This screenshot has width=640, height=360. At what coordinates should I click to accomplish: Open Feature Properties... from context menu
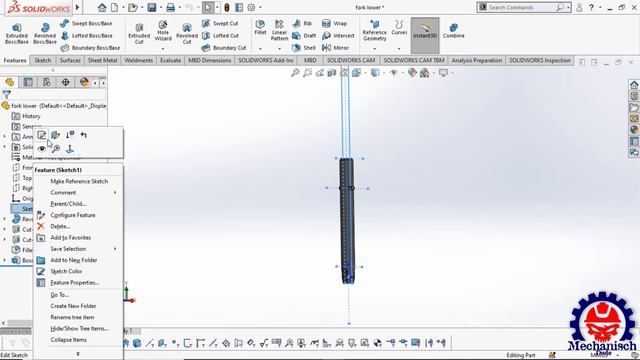[x=75, y=282]
